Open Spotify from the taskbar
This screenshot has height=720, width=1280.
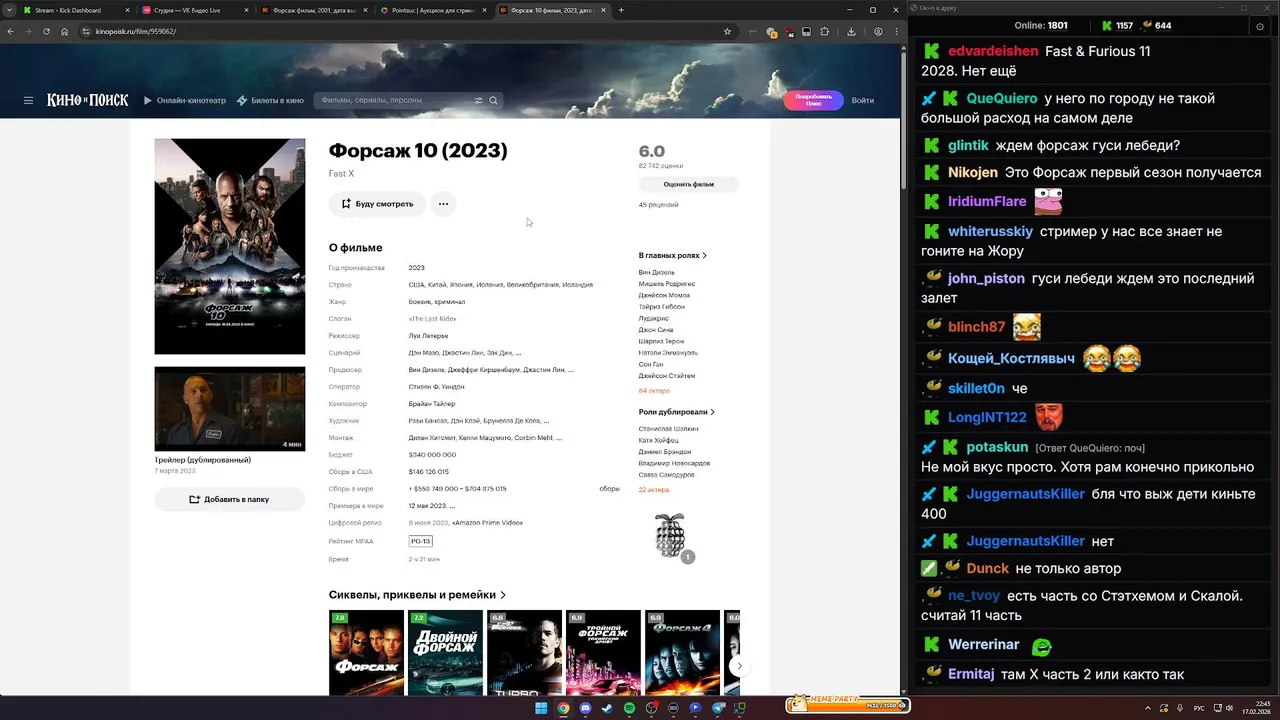[x=629, y=708]
